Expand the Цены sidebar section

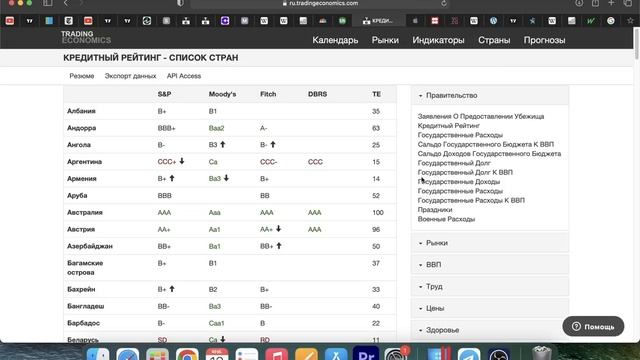490,308
